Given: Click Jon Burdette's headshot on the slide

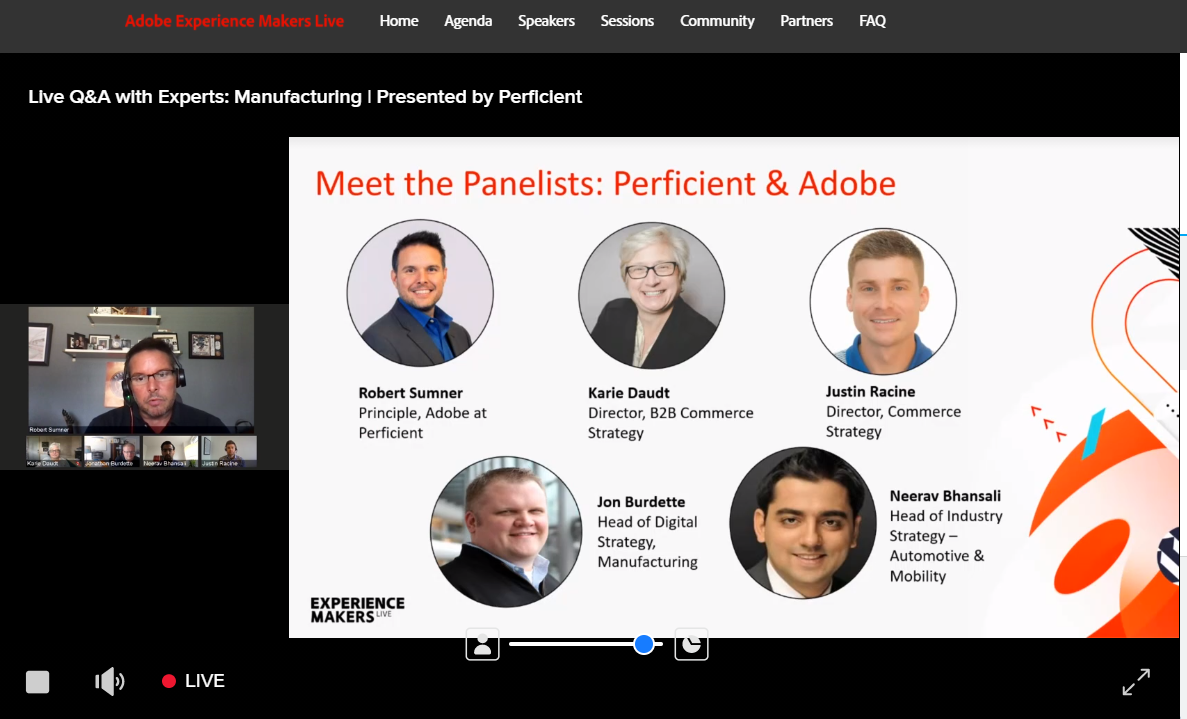Looking at the screenshot, I should [x=506, y=531].
